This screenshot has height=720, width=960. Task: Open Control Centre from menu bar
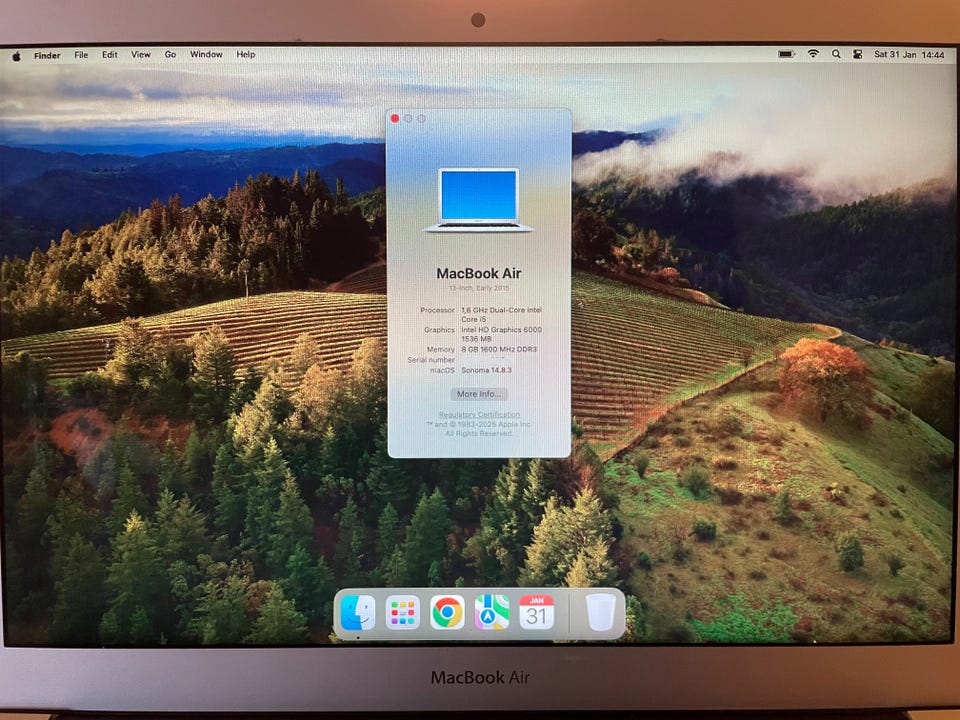(858, 54)
